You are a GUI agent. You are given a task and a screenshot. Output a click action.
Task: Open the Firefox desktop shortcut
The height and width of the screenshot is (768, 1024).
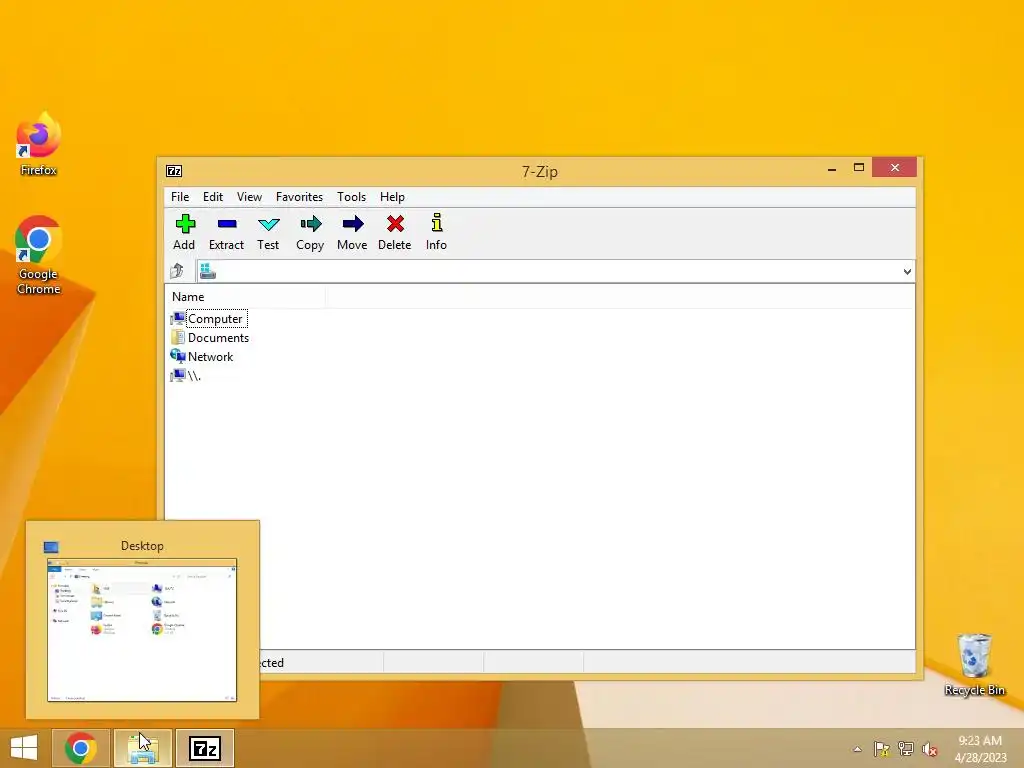(x=39, y=144)
